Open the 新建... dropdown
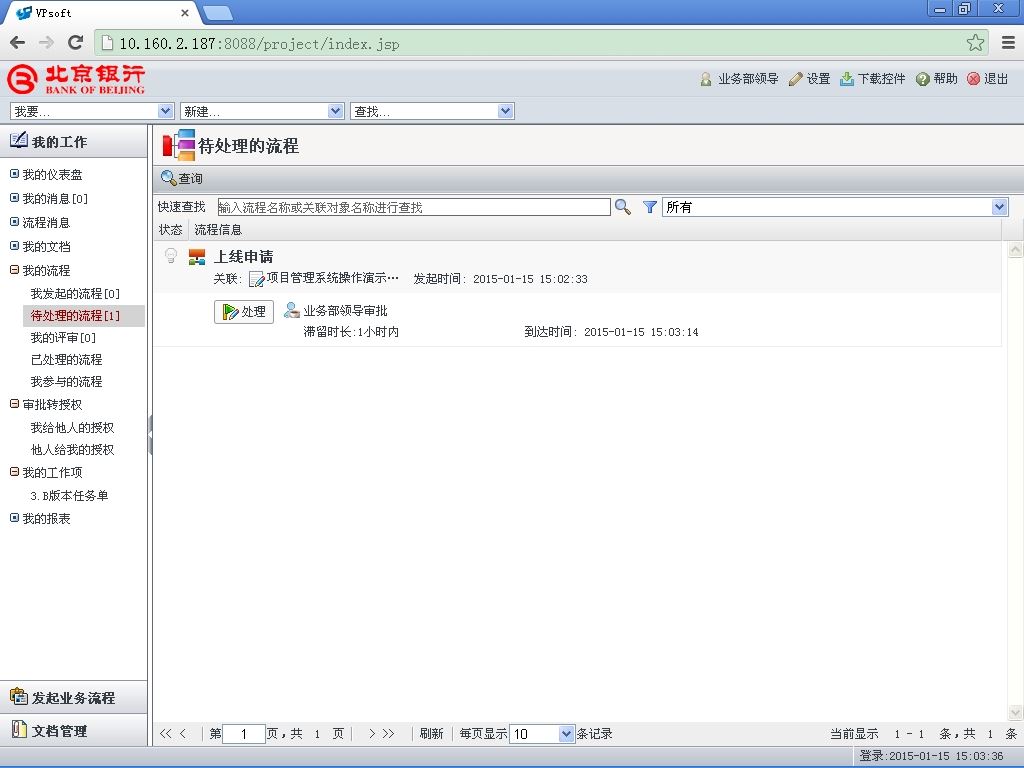The image size is (1024, 768). tap(262, 111)
